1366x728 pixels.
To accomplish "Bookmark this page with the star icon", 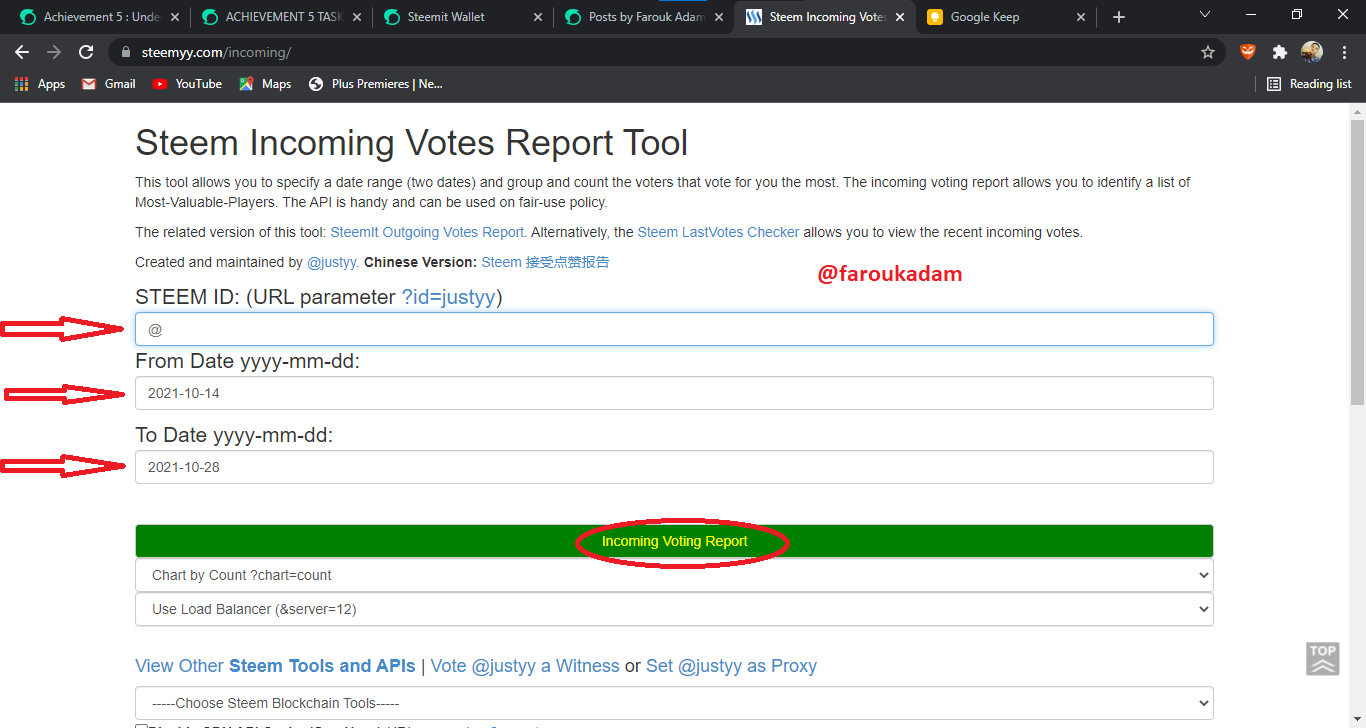I will pos(1207,52).
